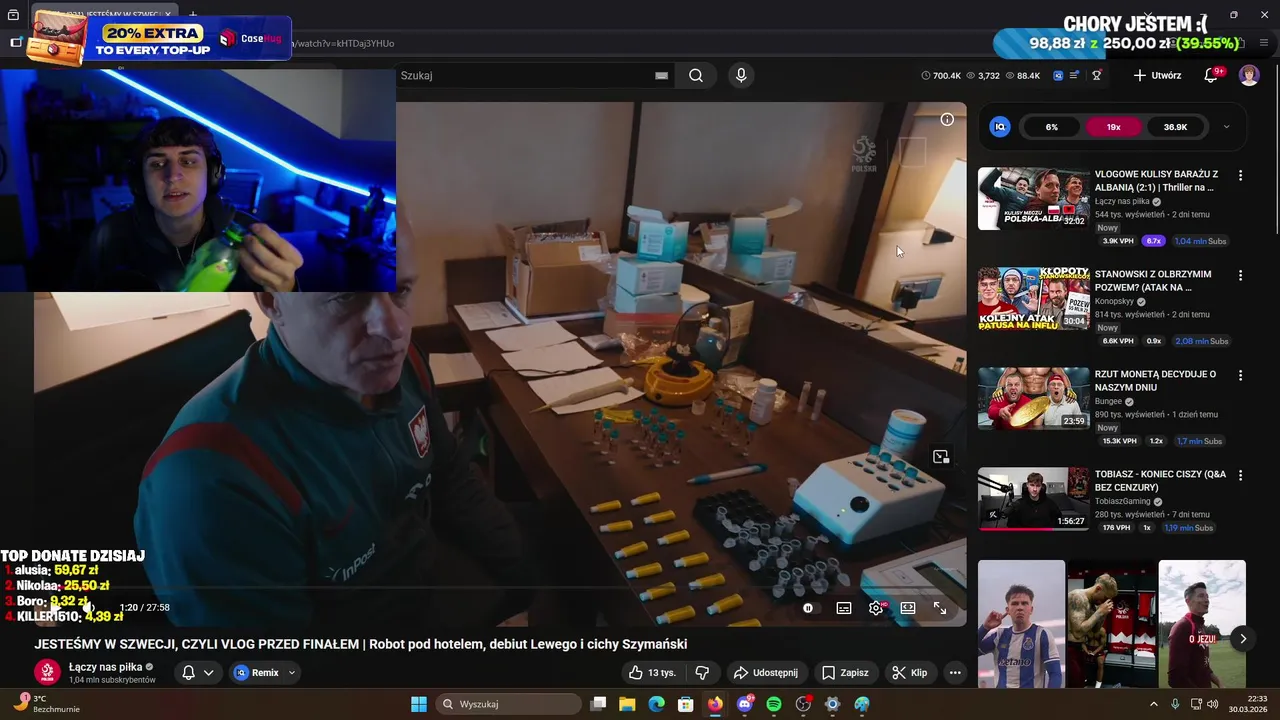Open options for TOBIASZ - KONIEC CISZY video
Screen dimensions: 1280x720
pyautogui.click(x=1240, y=475)
